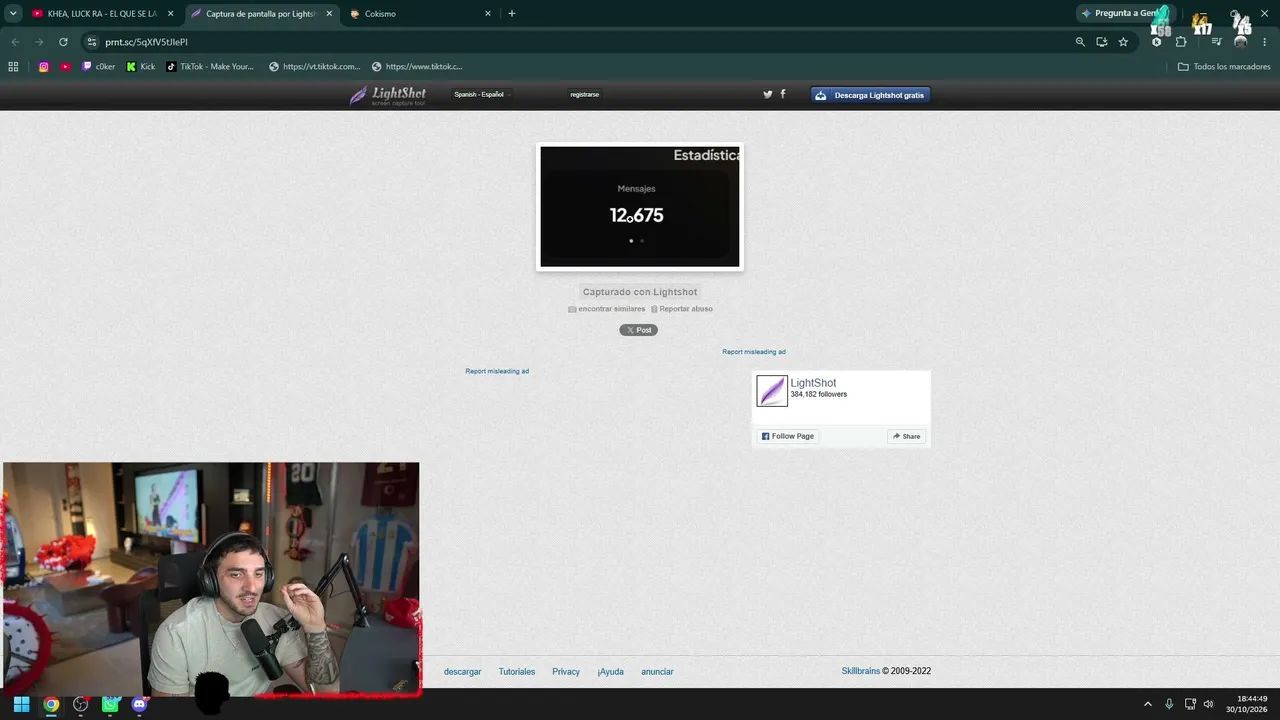Click the browser back arrow
This screenshot has width=1280, height=720.
[x=15, y=42]
